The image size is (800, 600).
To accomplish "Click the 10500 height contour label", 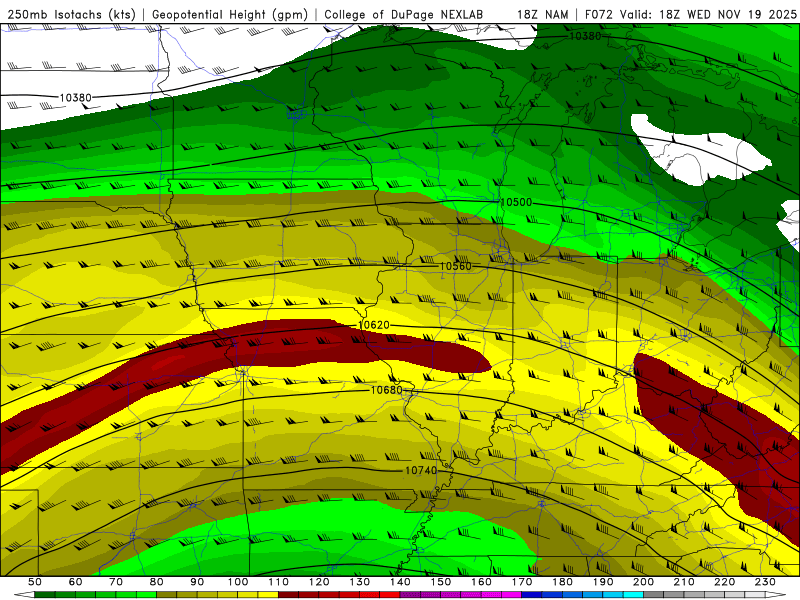I will (516, 203).
